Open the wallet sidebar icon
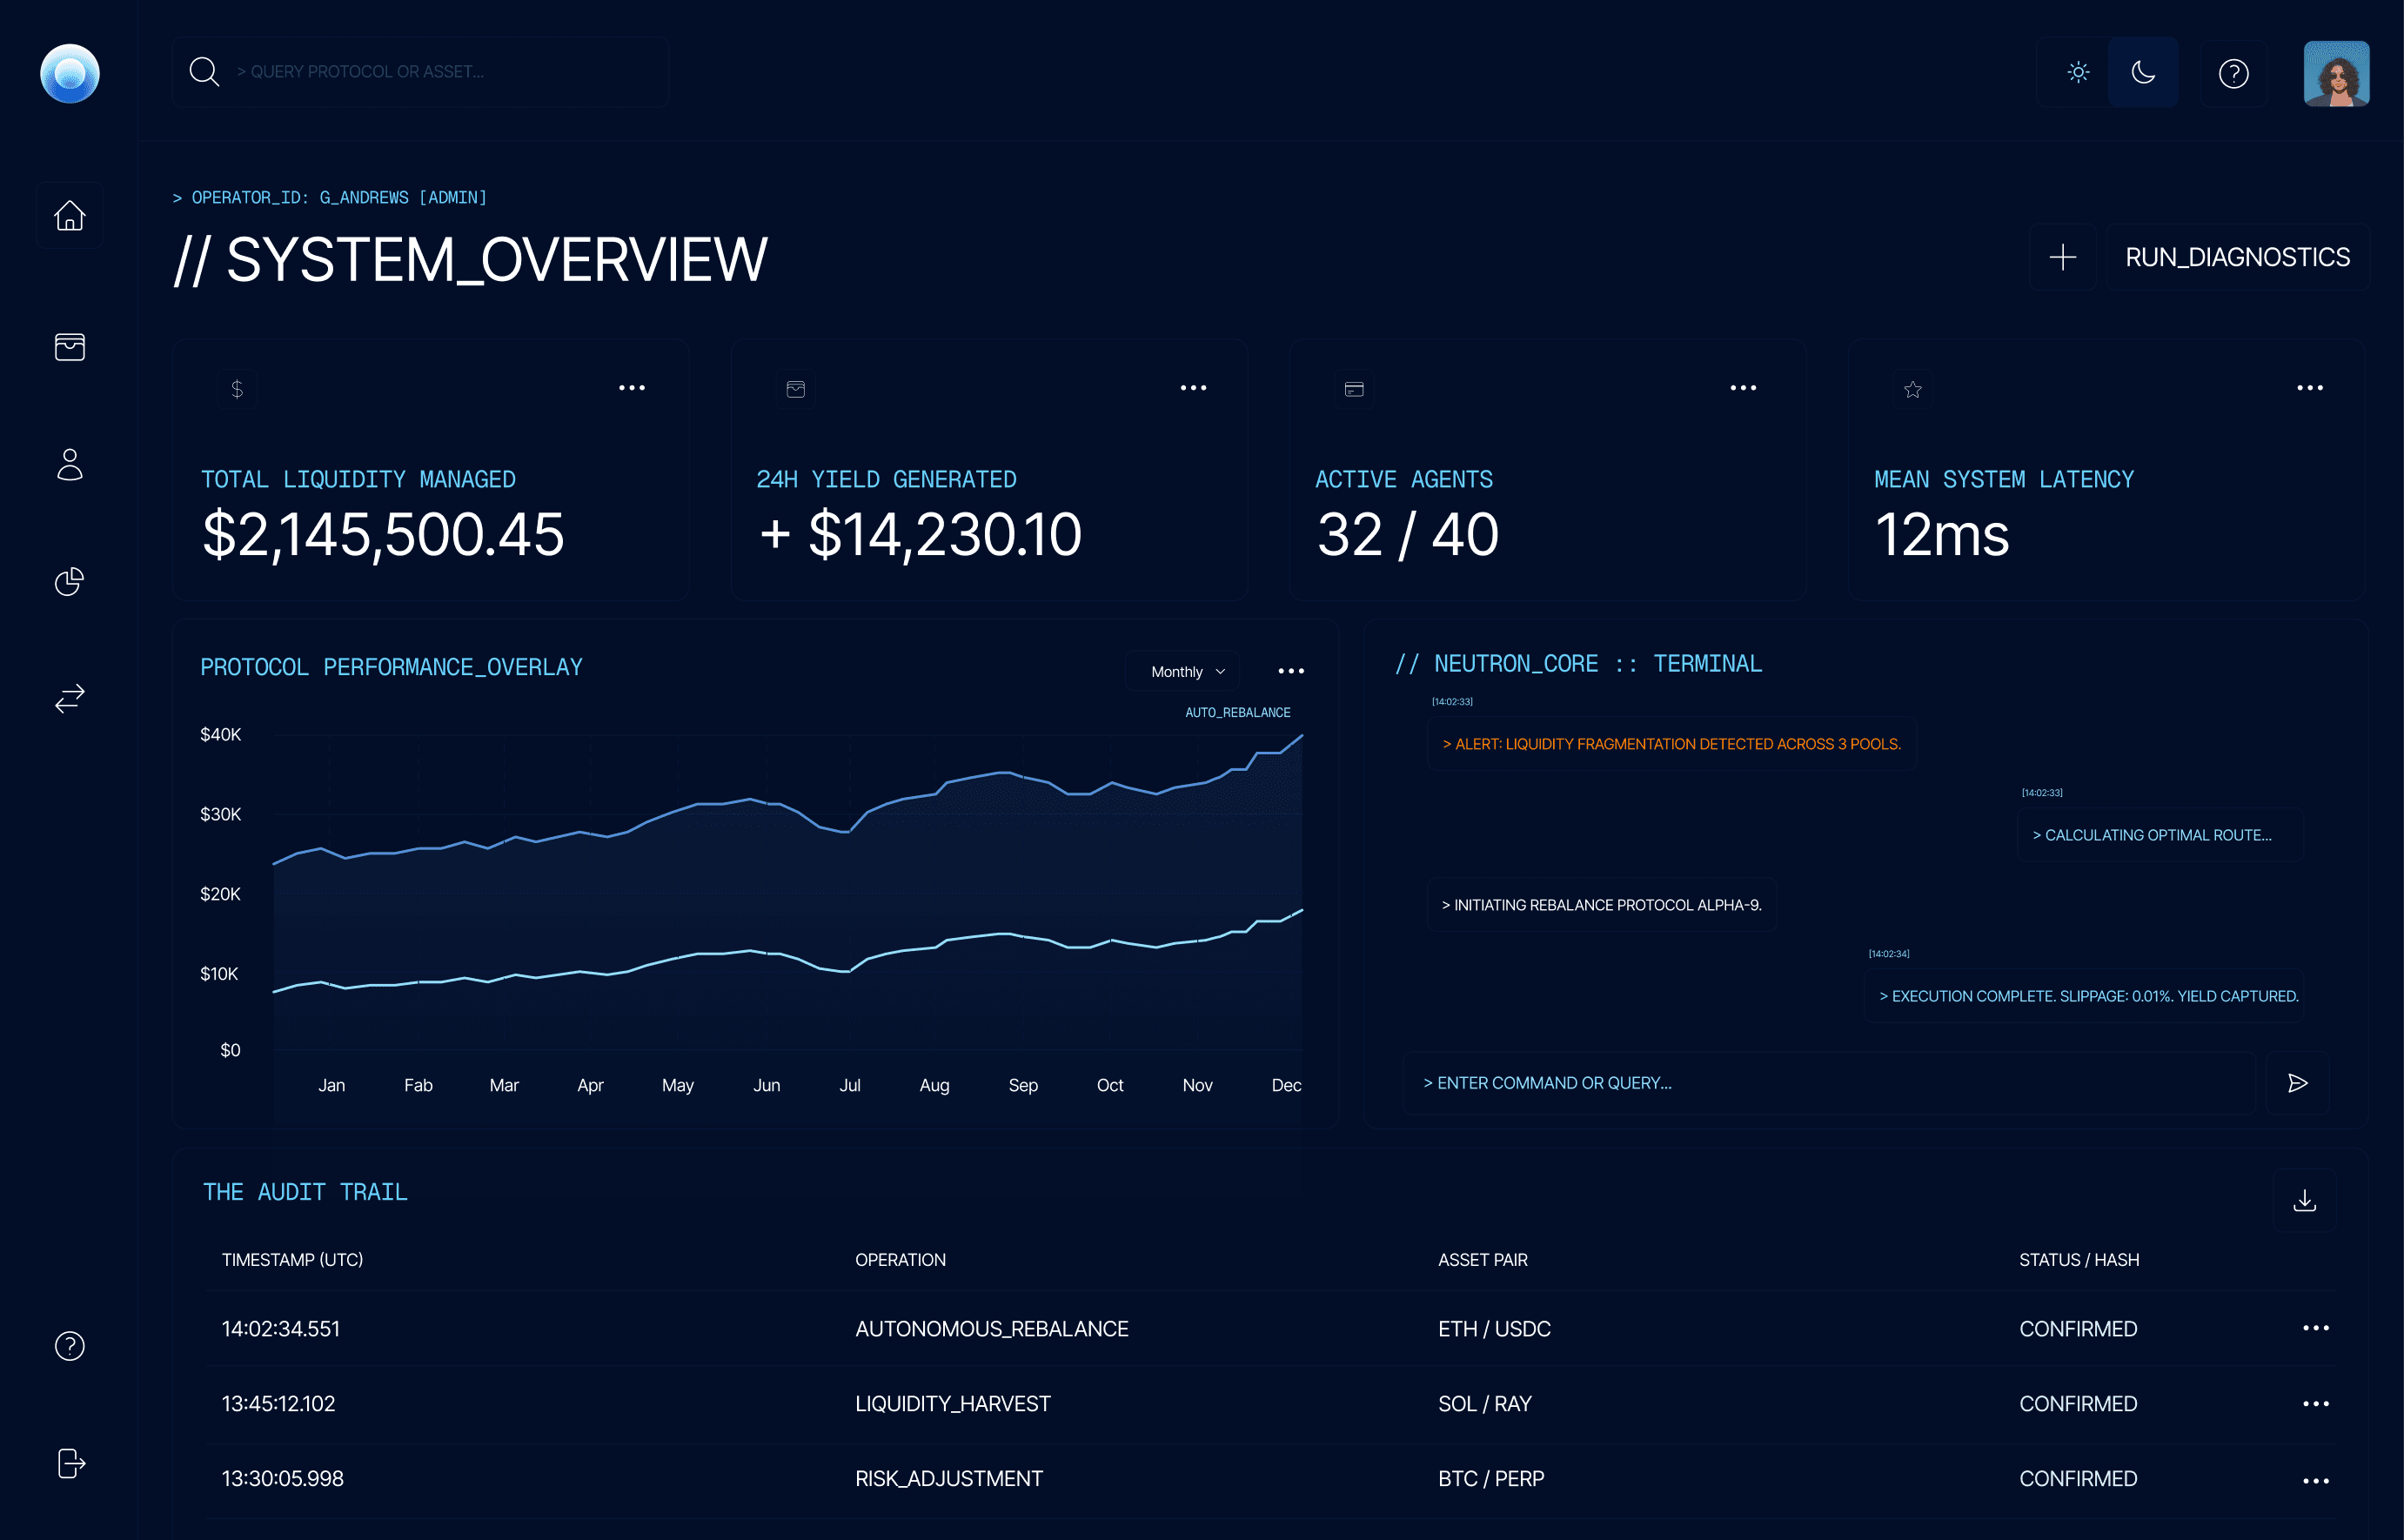2404x1540 pixels. click(x=69, y=347)
